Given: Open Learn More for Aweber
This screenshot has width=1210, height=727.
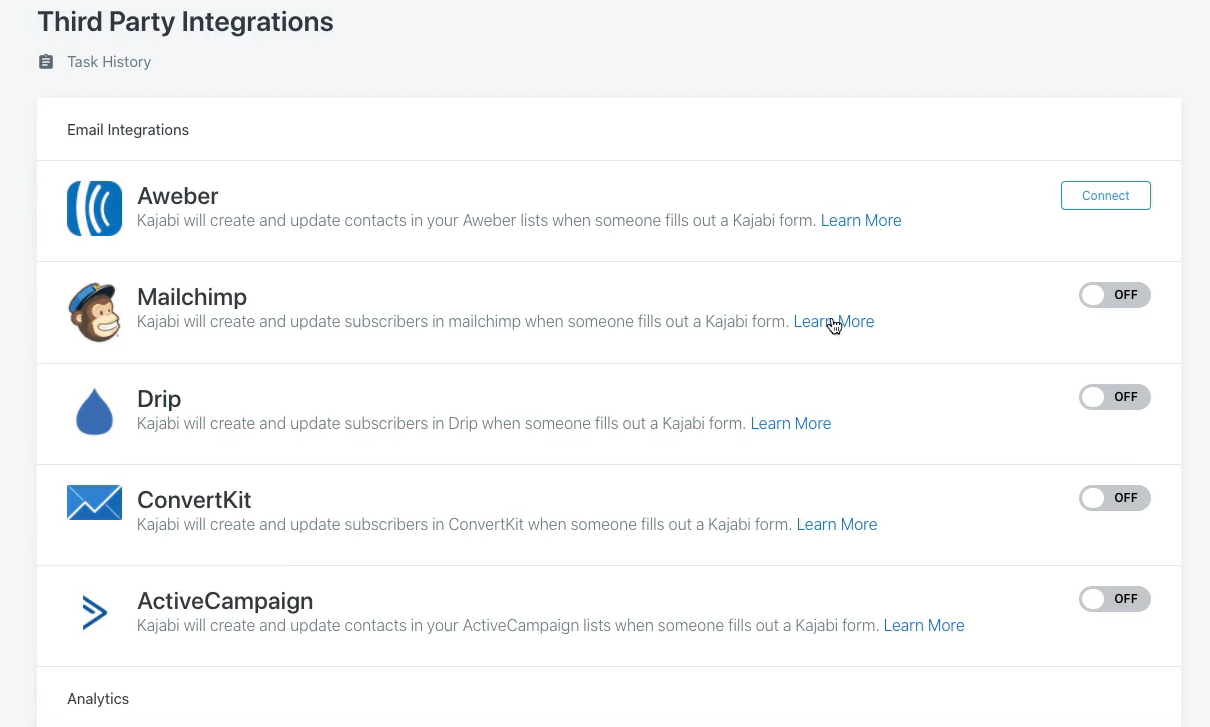Looking at the screenshot, I should click(861, 221).
